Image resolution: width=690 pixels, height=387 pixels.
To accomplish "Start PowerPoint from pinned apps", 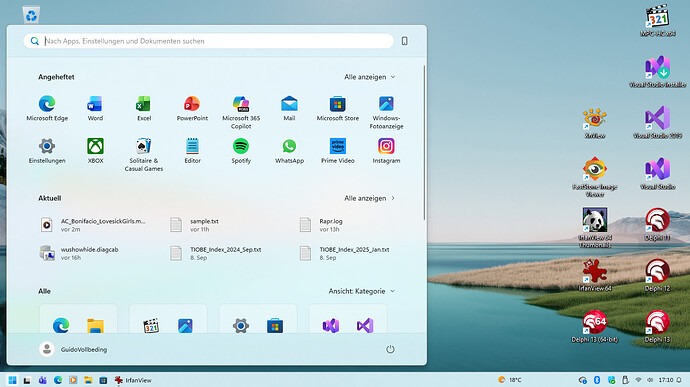I will [x=192, y=108].
